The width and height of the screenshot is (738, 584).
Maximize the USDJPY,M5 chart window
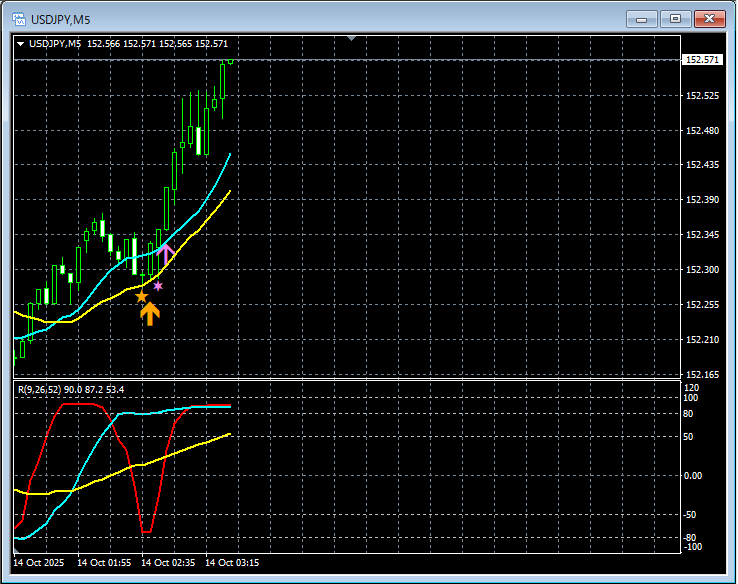(x=675, y=19)
